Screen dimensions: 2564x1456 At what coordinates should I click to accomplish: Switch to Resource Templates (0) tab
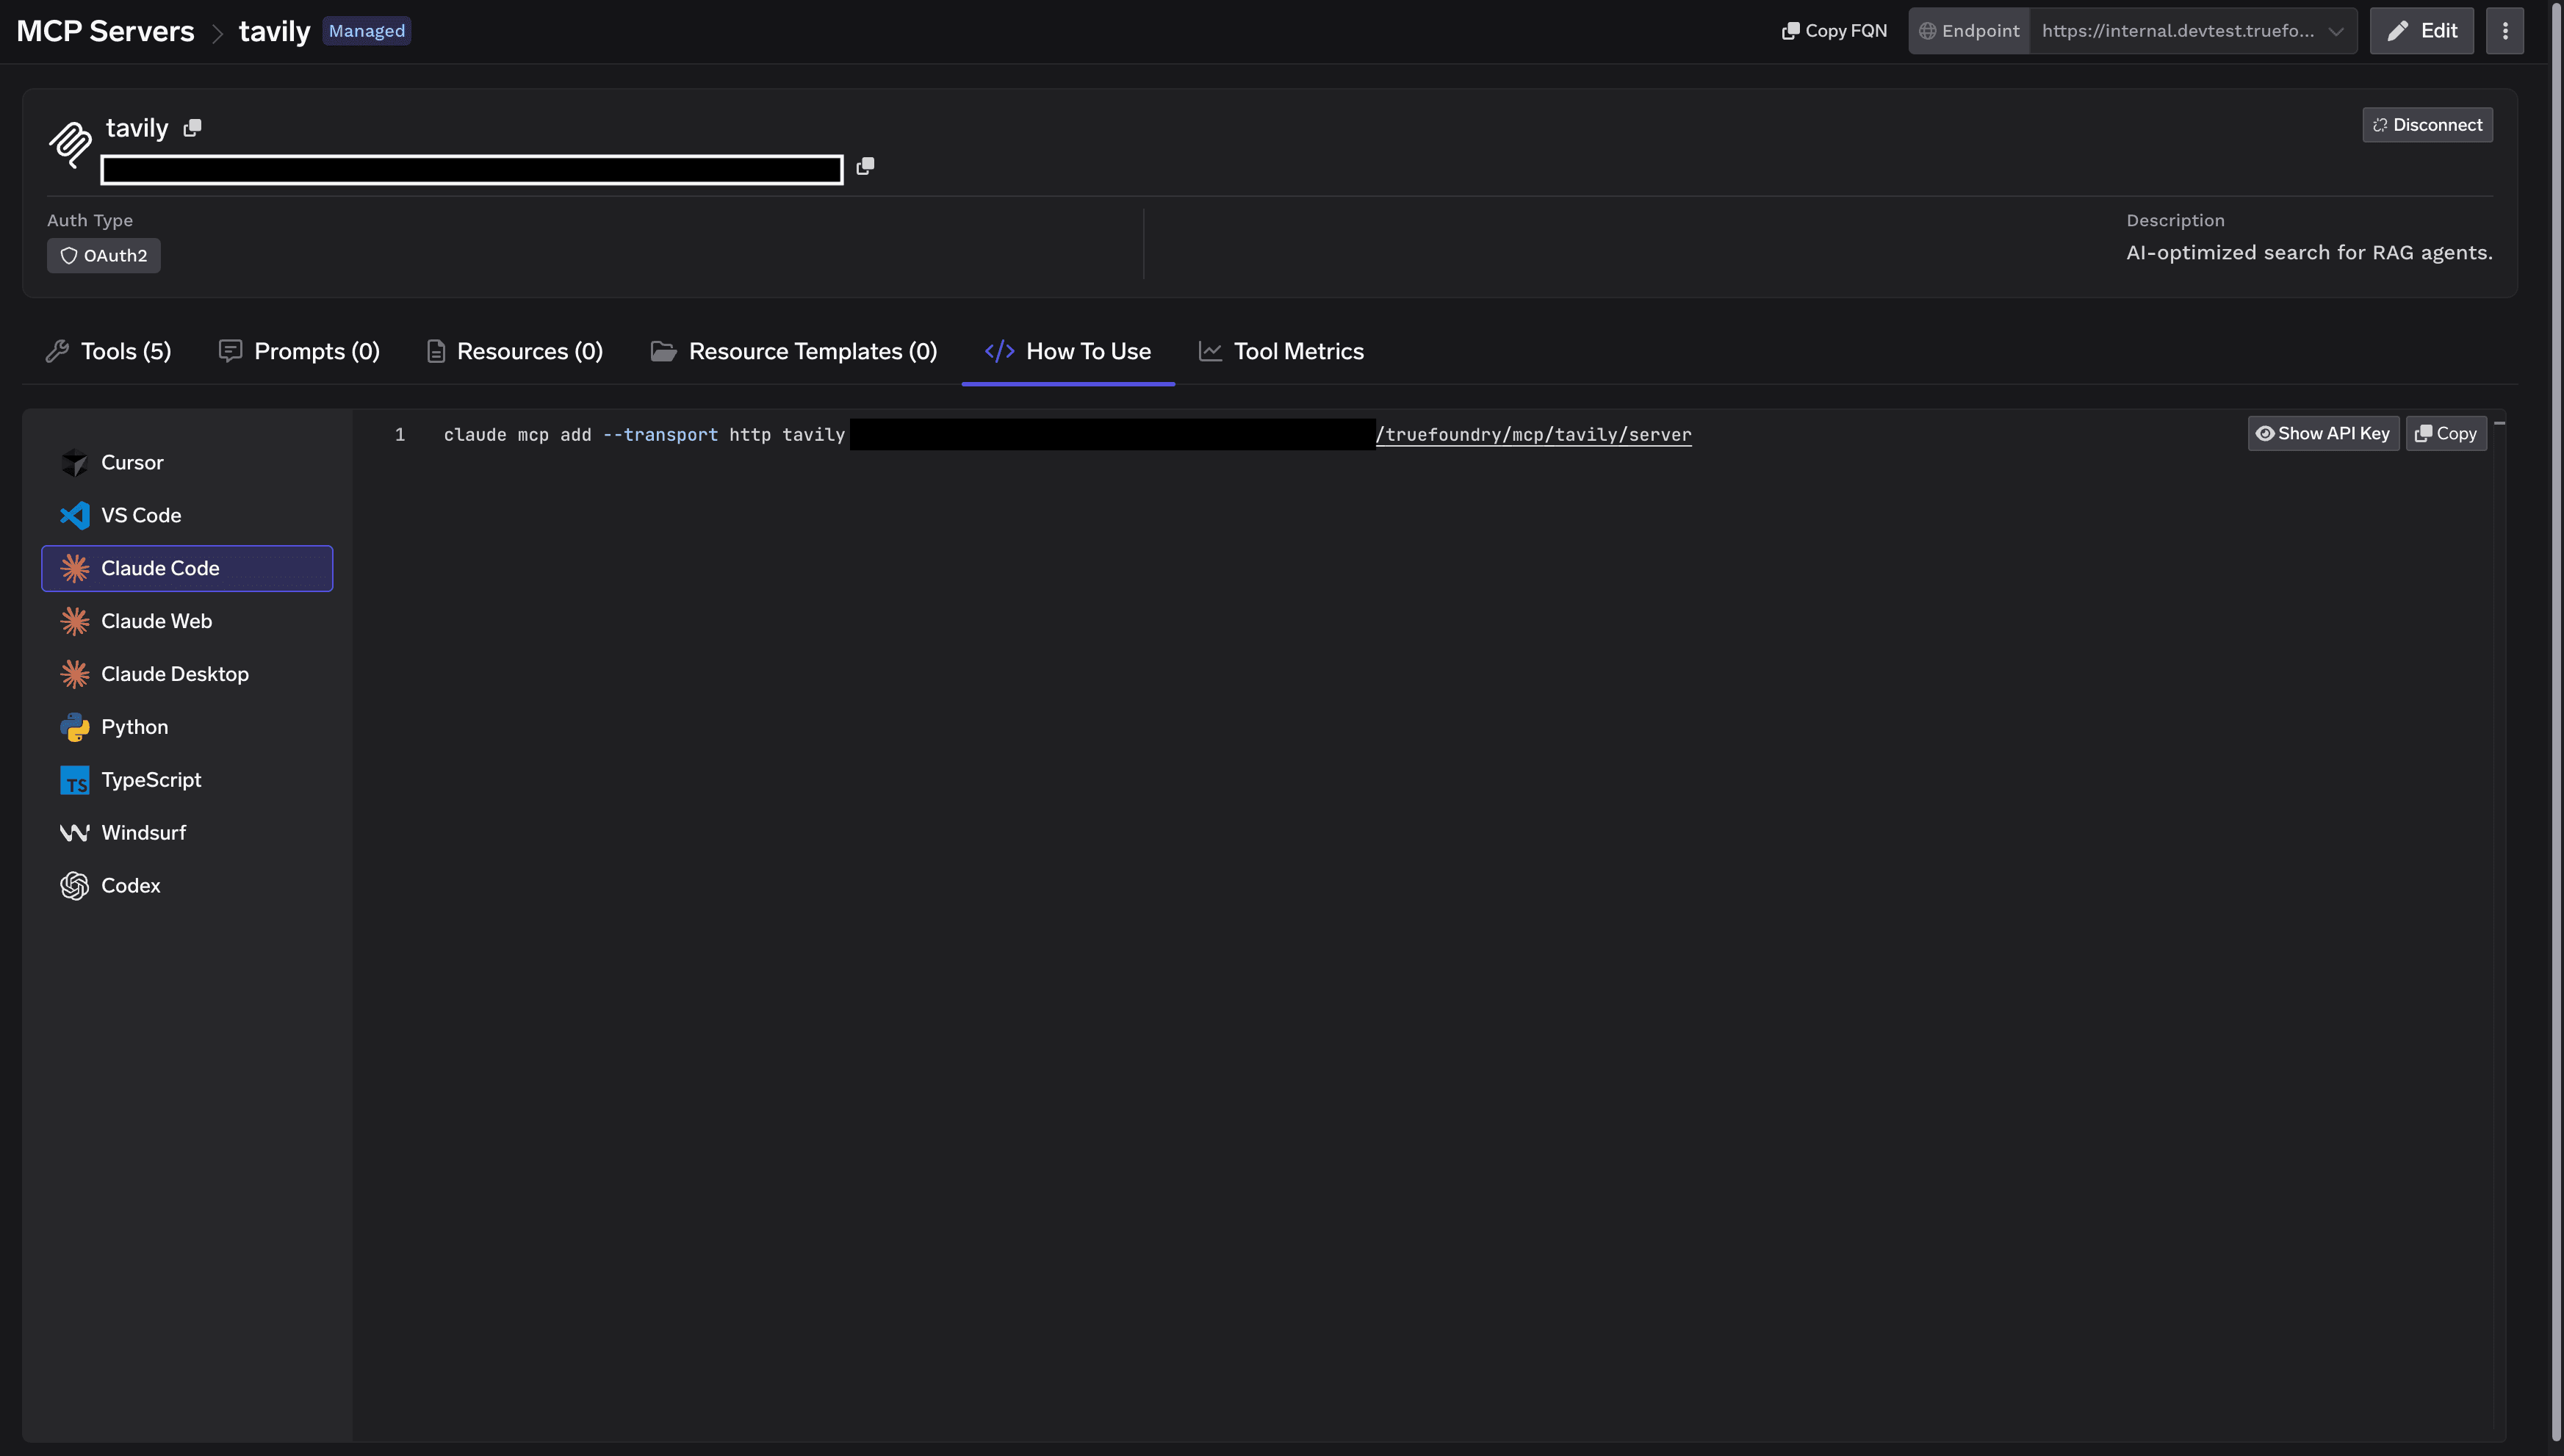click(794, 352)
